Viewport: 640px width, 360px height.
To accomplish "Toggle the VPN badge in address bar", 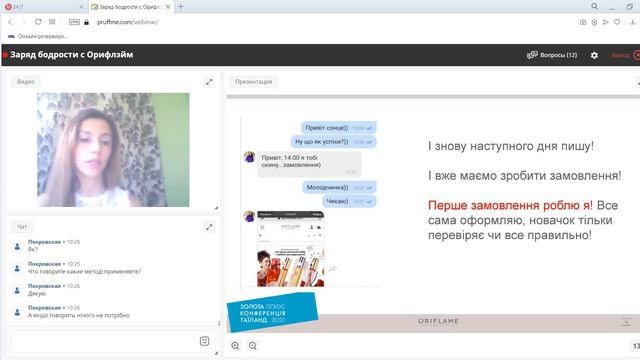I will pyautogui.click(x=74, y=22).
